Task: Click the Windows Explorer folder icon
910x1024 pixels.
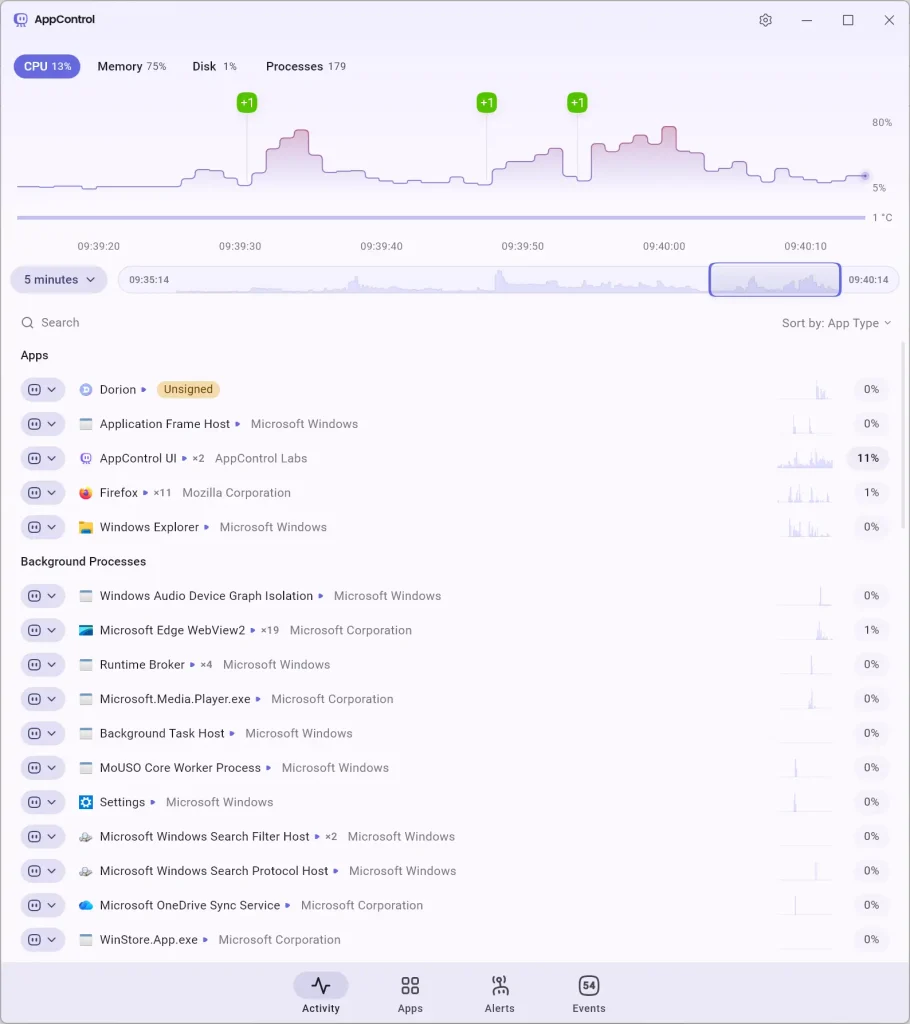Action: pyautogui.click(x=86, y=527)
